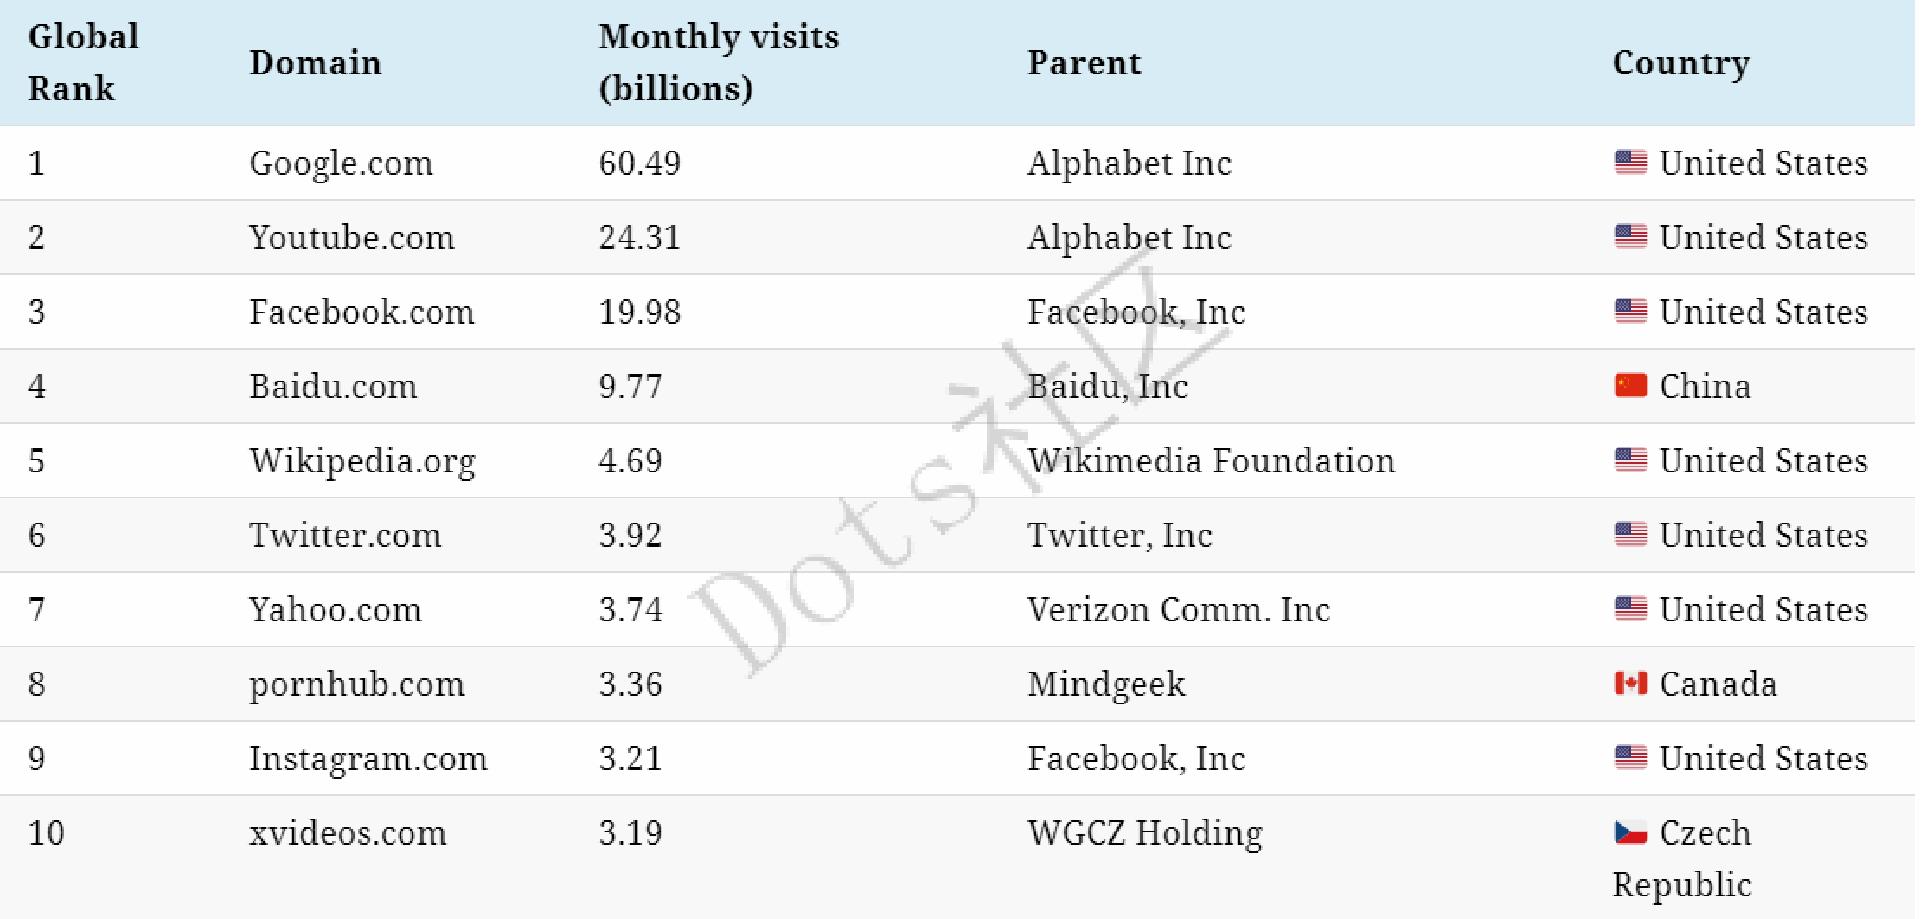Select the Domain column header
Image resolution: width=1921 pixels, height=919 pixels.
pos(315,62)
